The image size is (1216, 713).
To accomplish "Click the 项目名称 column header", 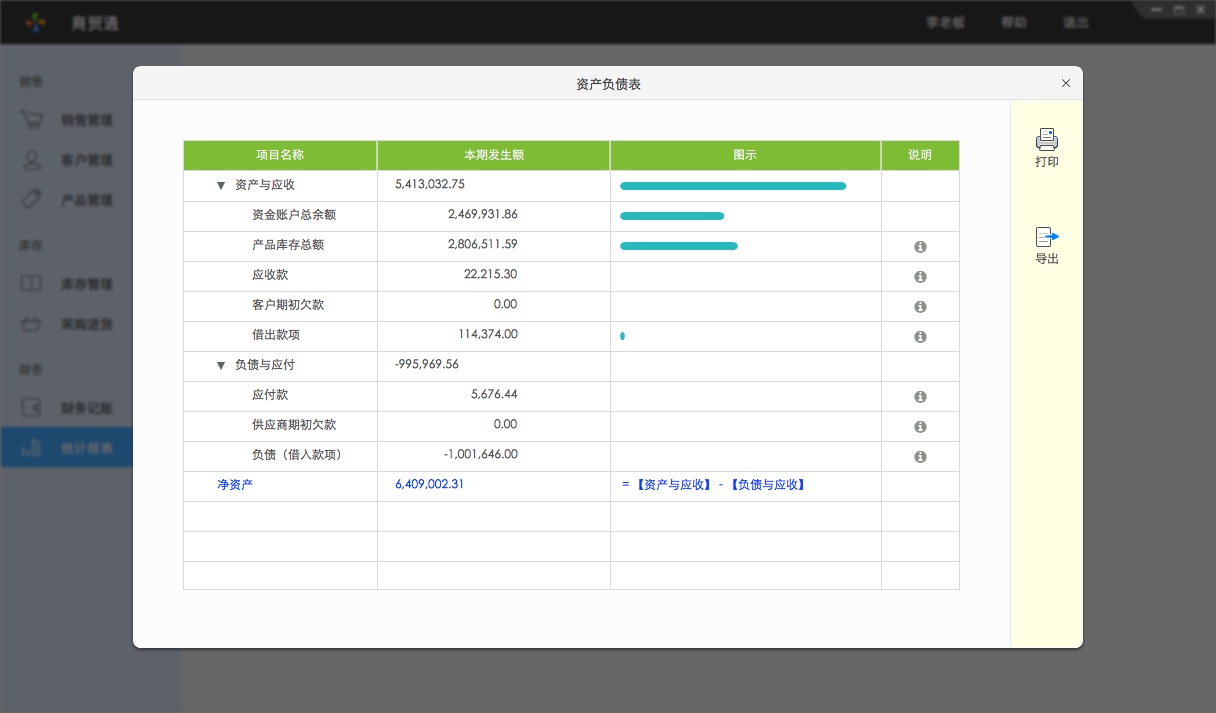I will coord(280,155).
